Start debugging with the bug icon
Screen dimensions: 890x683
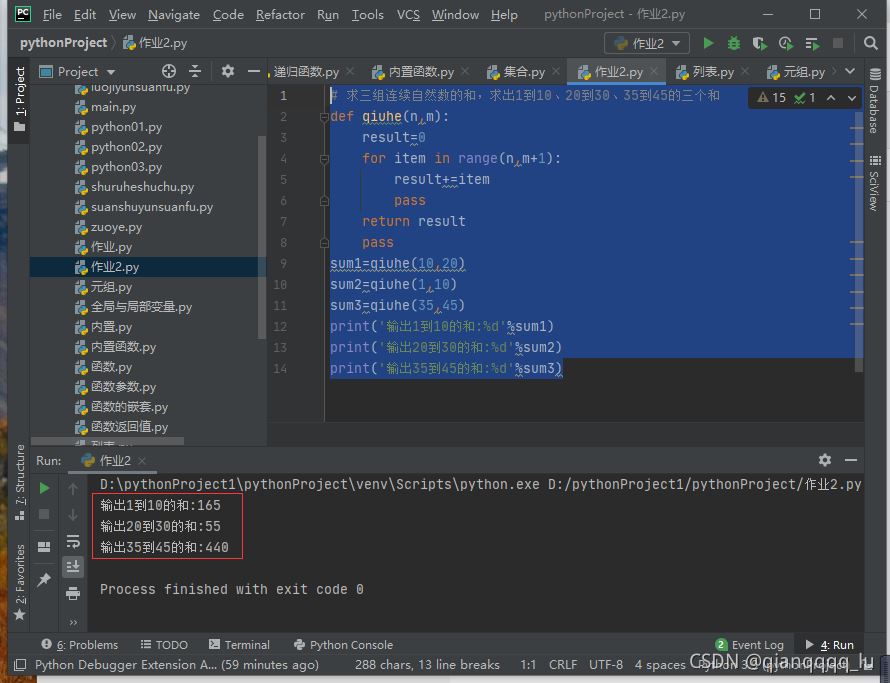[734, 43]
